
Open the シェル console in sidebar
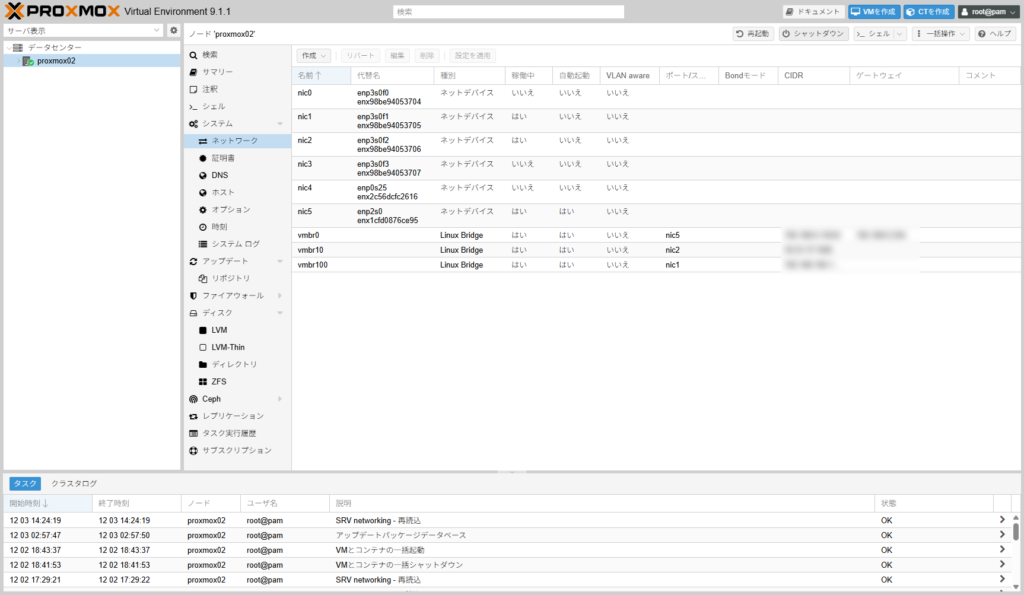(x=213, y=106)
